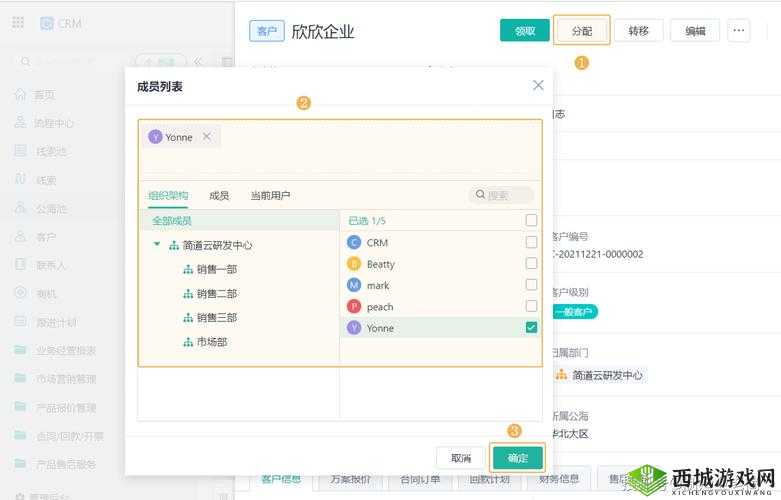
Task: Click the 简道云研发中心 department tag on the customer page
Action: (x=601, y=375)
